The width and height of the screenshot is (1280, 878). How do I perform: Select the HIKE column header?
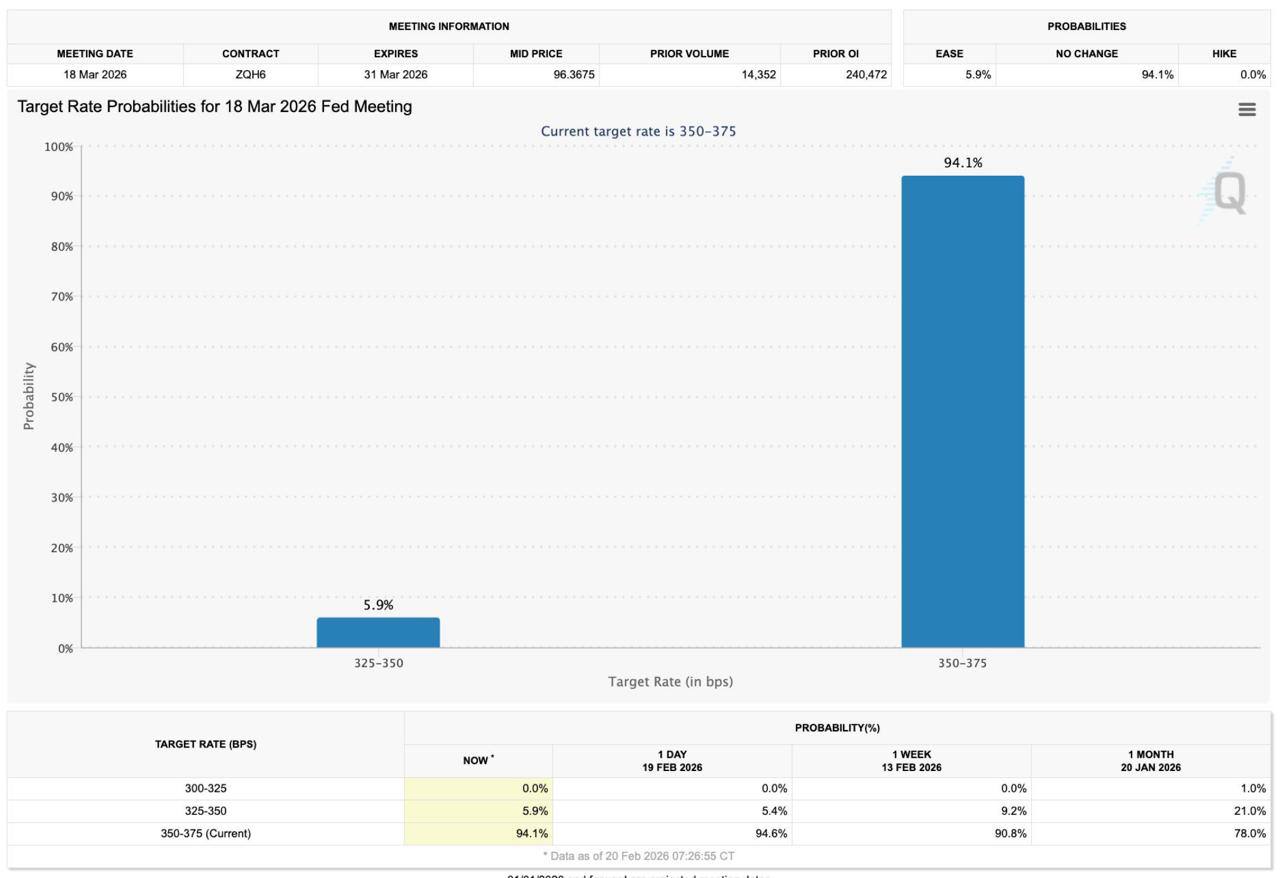pos(1224,54)
